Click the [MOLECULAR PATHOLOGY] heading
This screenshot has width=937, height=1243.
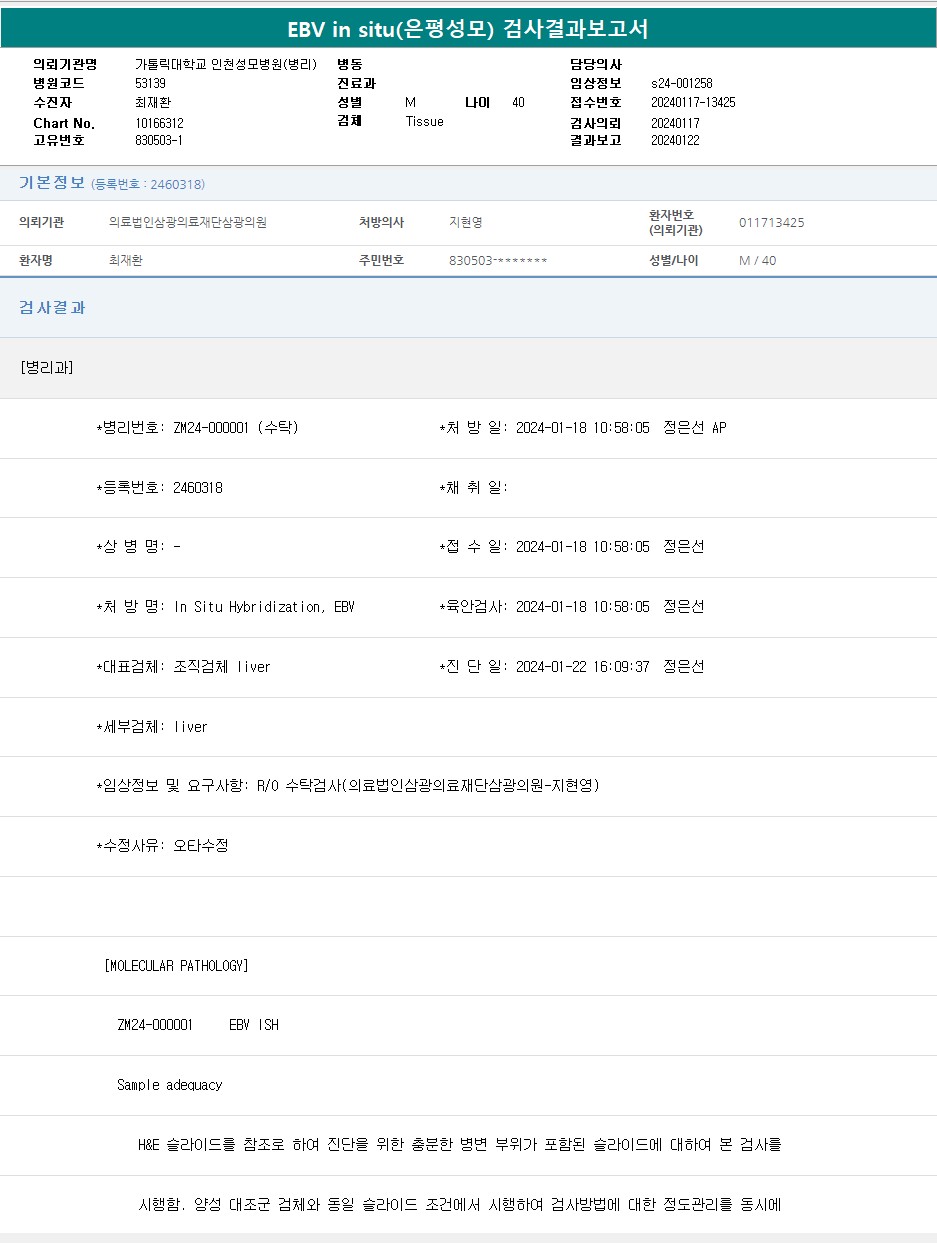click(x=176, y=966)
